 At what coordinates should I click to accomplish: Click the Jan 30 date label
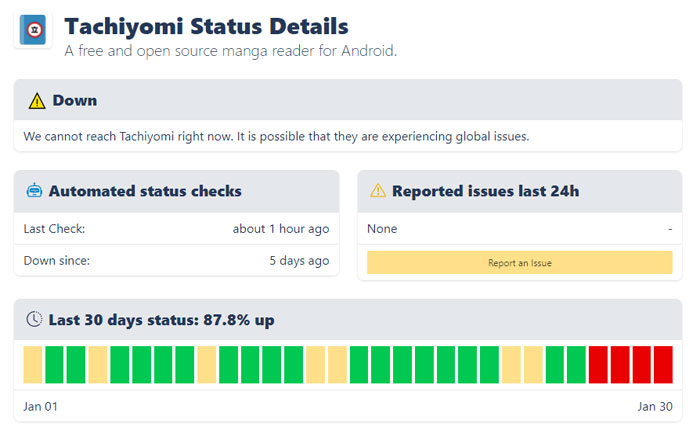point(655,406)
